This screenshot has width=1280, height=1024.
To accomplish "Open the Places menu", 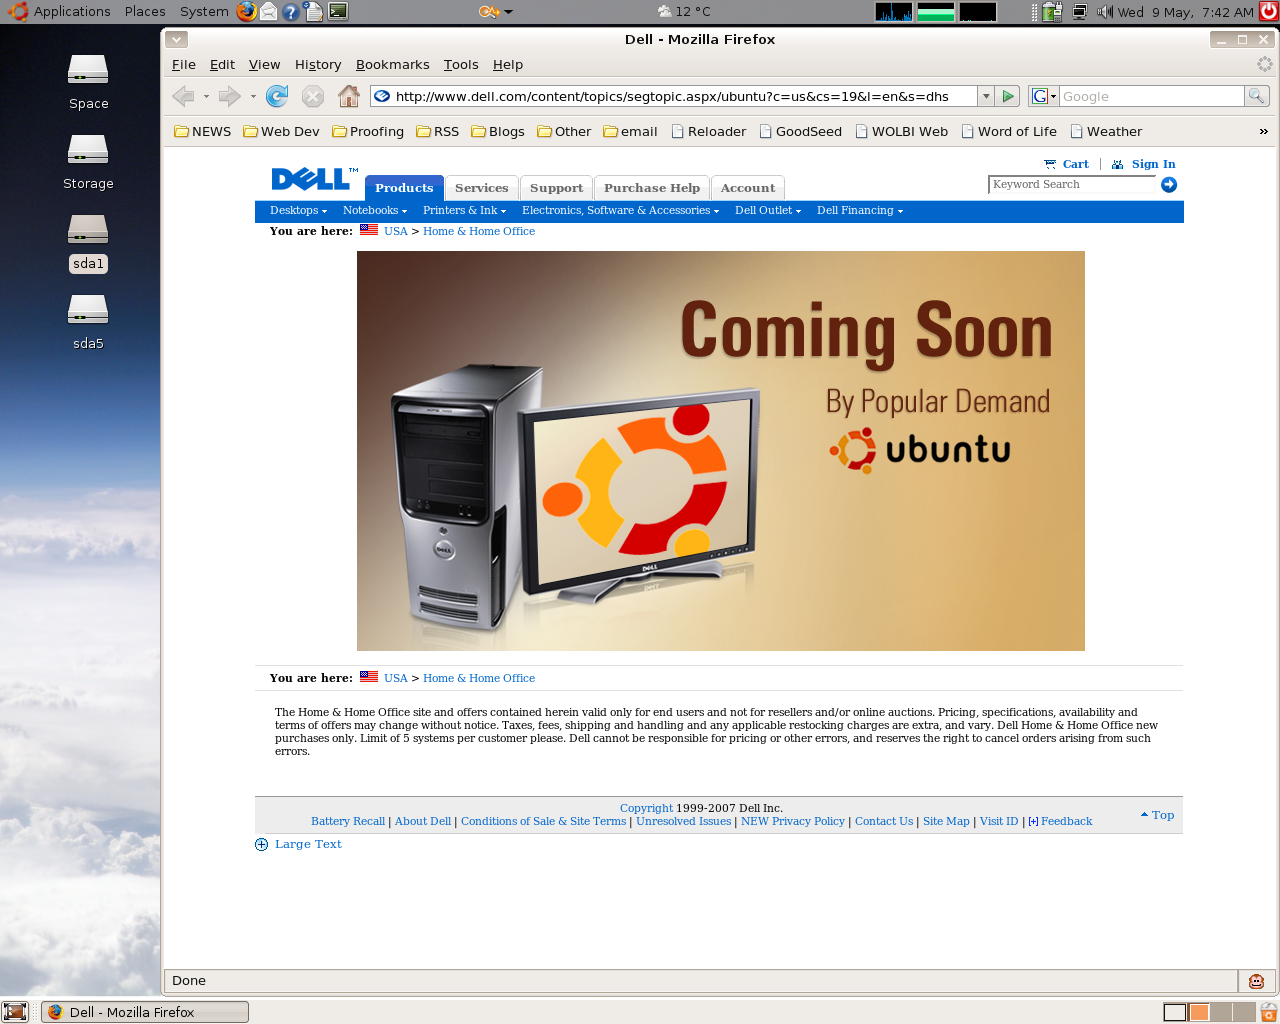I will [x=145, y=12].
